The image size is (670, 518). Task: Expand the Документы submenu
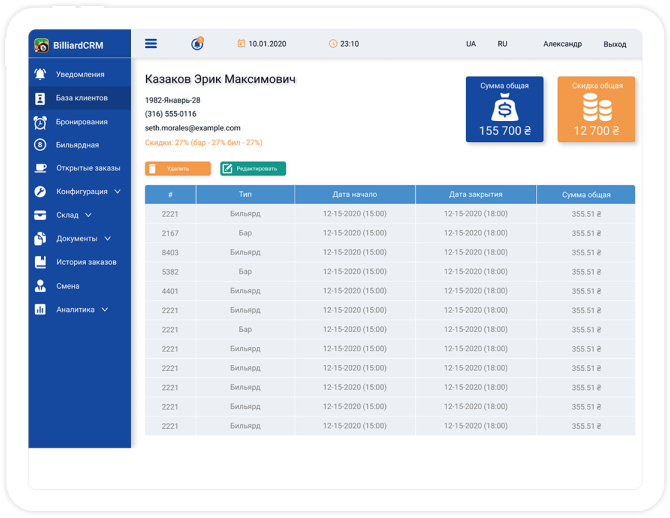point(107,239)
